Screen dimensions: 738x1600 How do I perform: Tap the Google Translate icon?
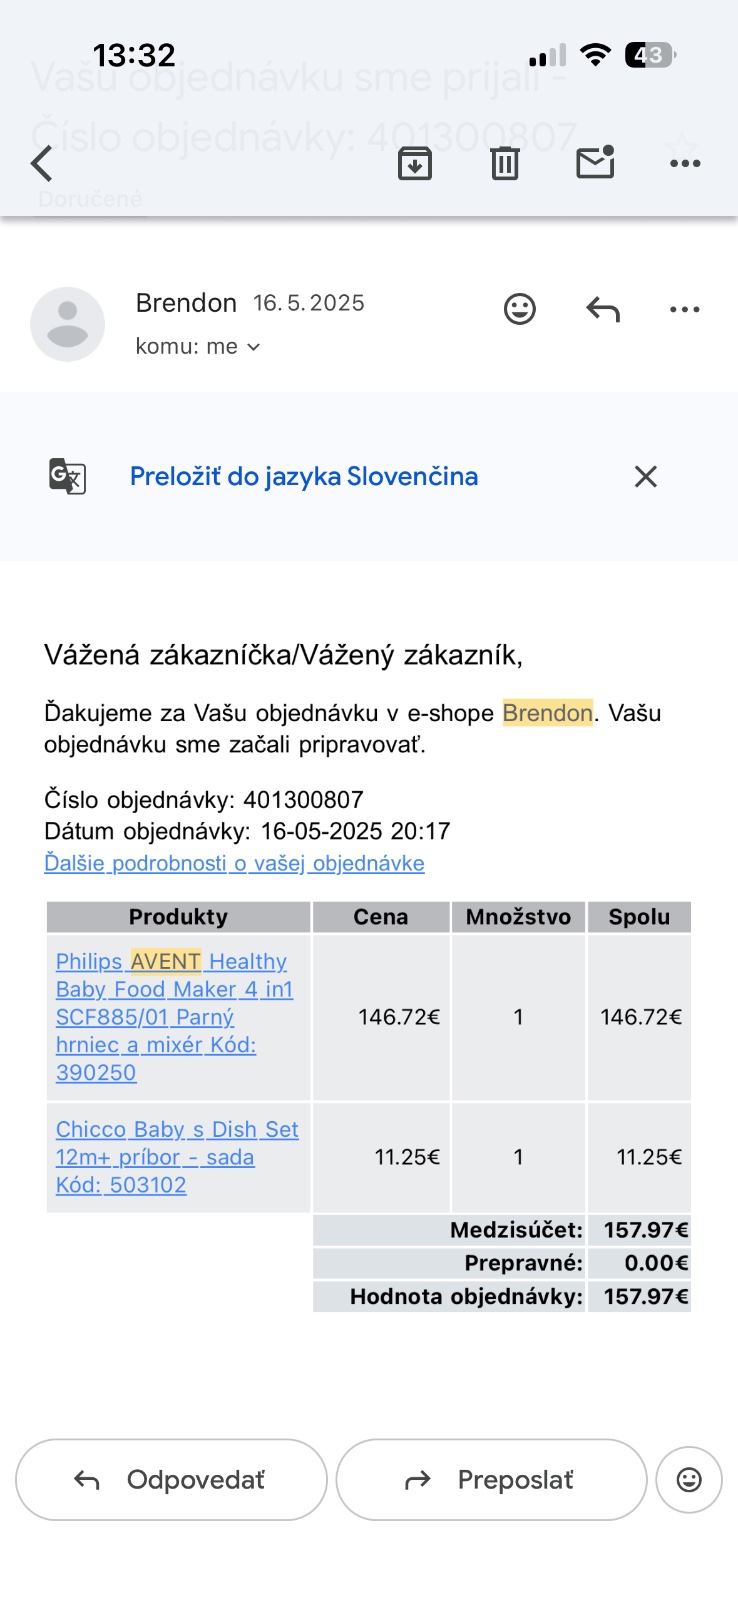click(x=67, y=476)
